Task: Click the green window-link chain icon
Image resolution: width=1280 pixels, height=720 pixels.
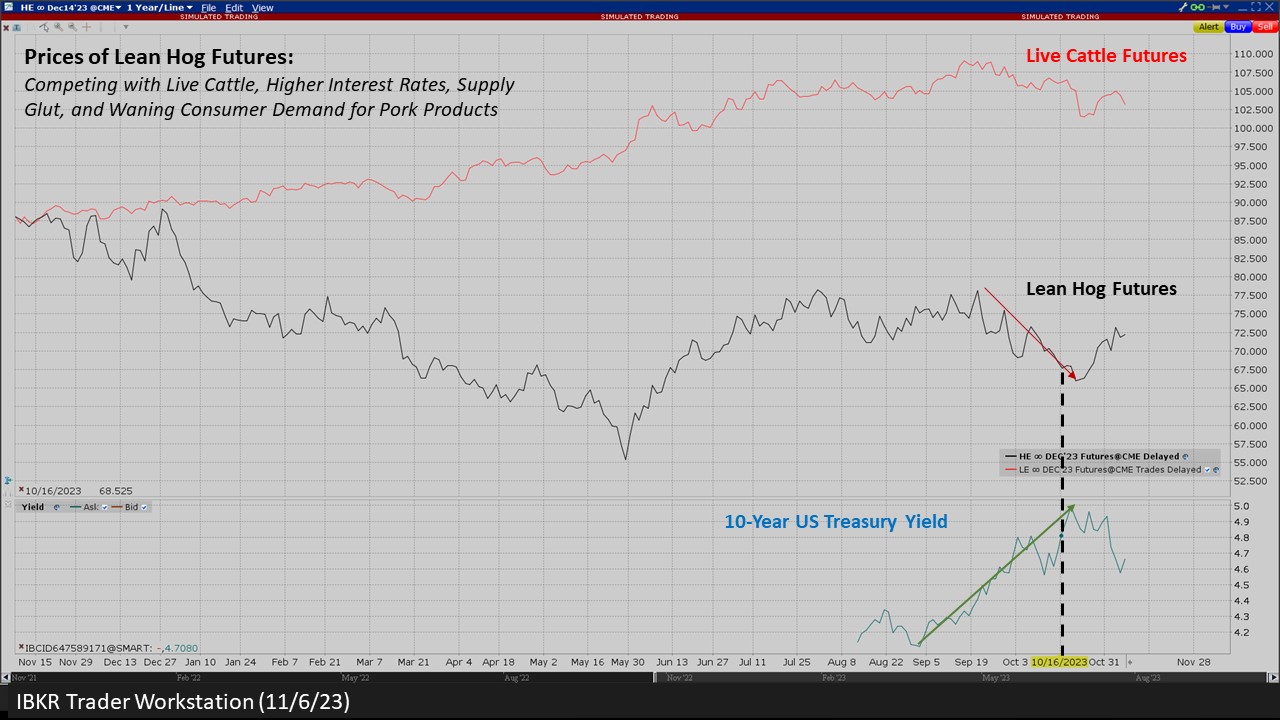Action: [1197, 7]
